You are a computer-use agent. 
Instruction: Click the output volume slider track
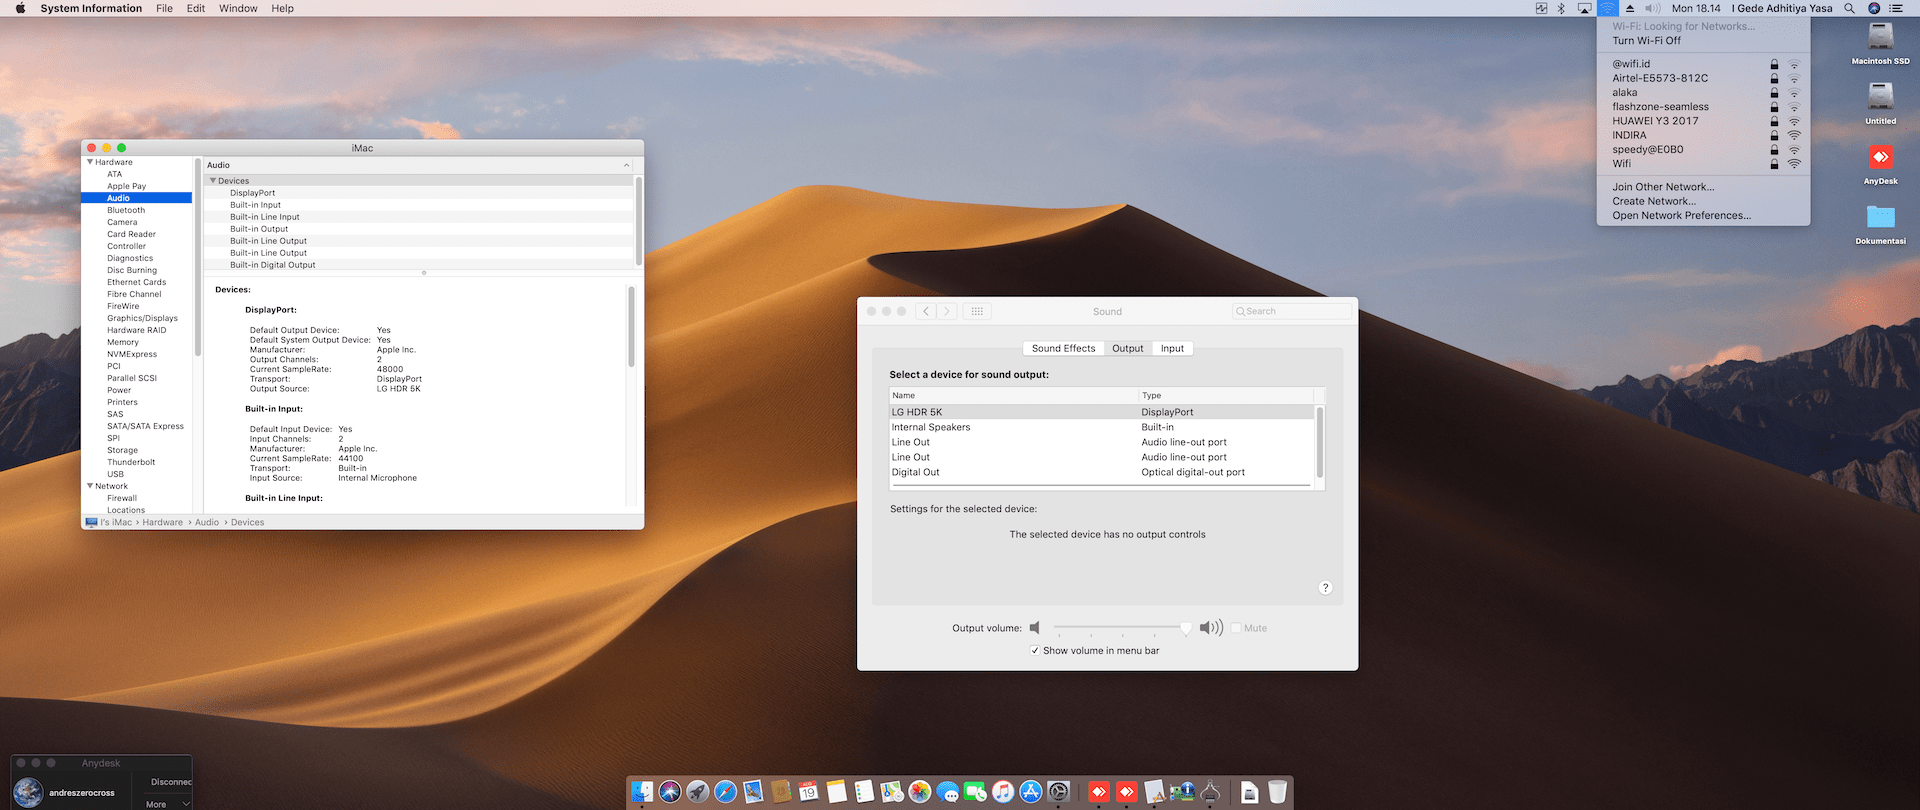coord(1118,628)
